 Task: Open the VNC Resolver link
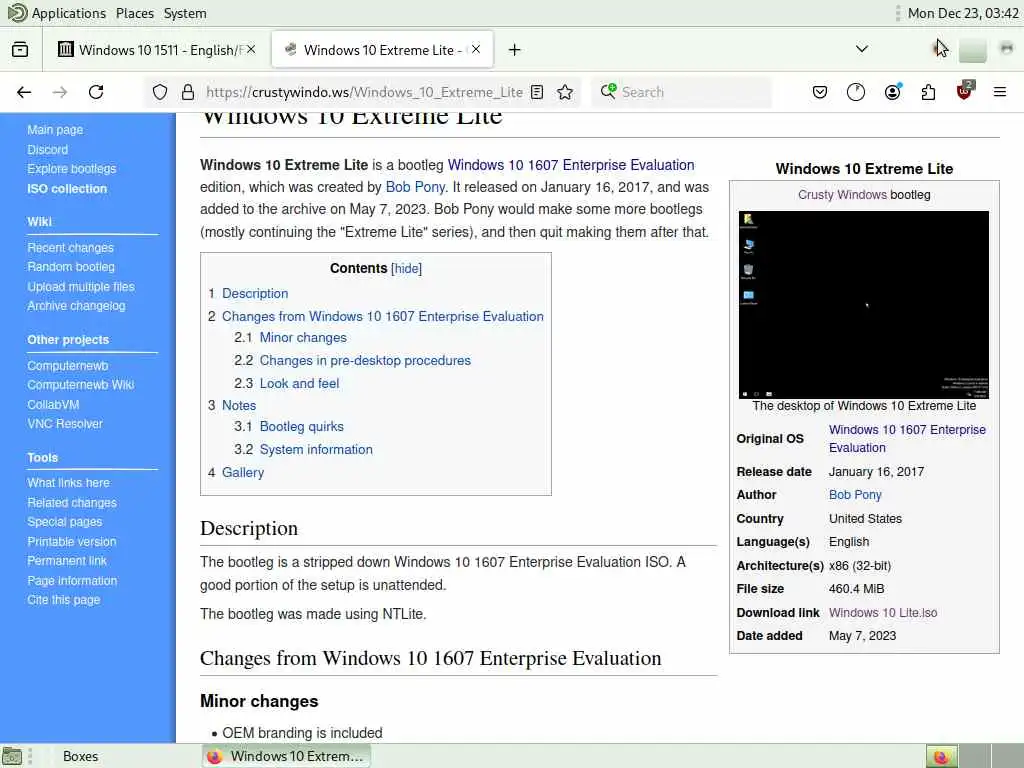(65, 424)
